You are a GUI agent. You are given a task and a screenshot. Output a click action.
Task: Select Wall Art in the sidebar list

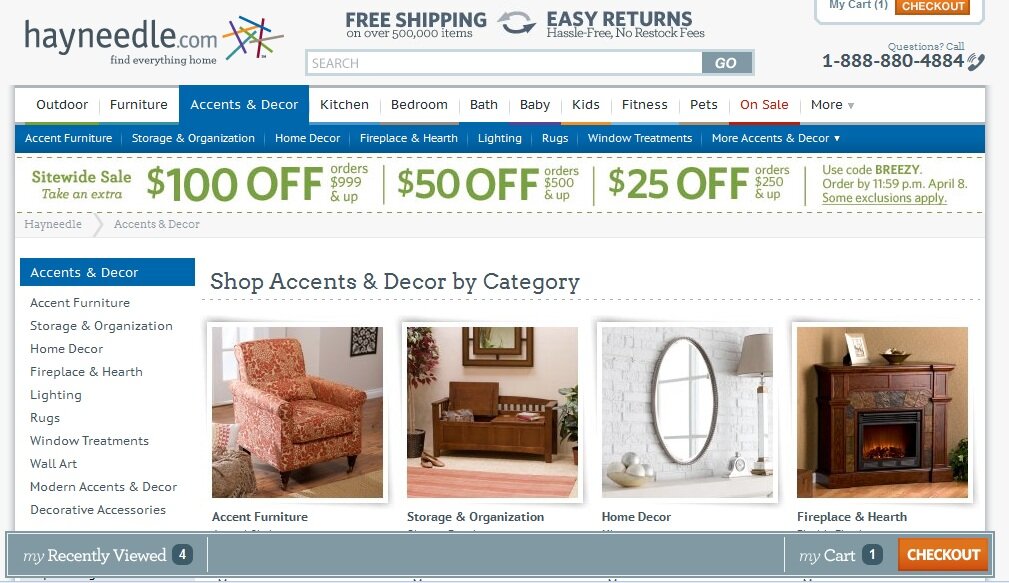[53, 464]
